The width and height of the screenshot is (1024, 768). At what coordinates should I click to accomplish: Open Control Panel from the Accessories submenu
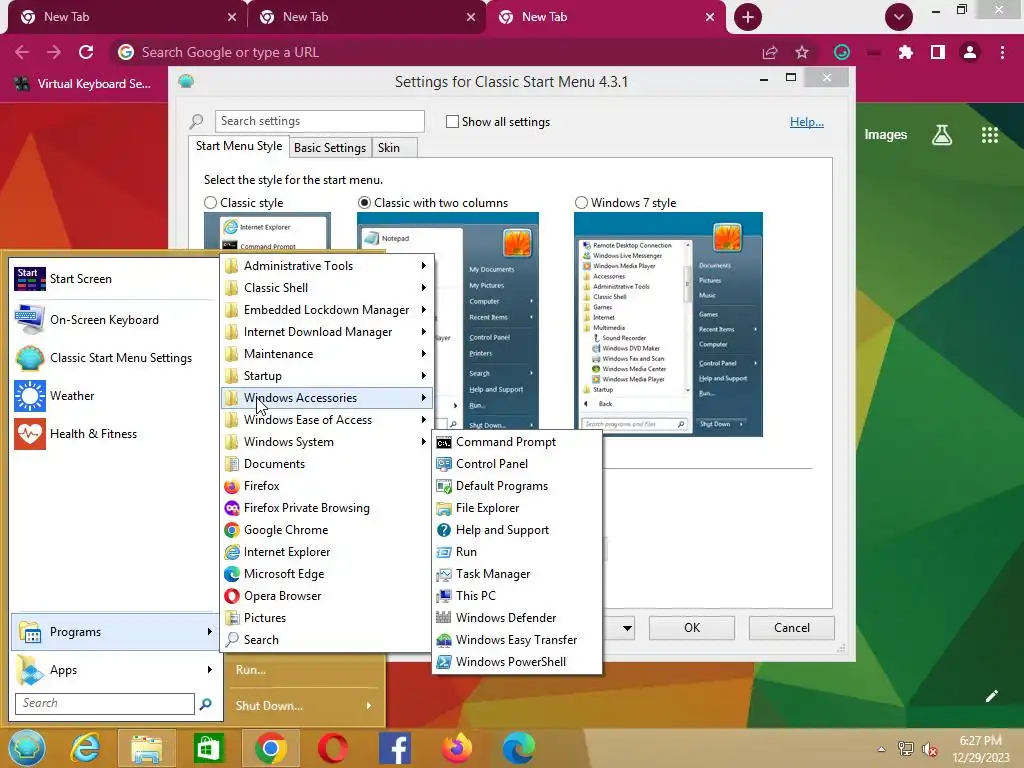click(x=516, y=464)
